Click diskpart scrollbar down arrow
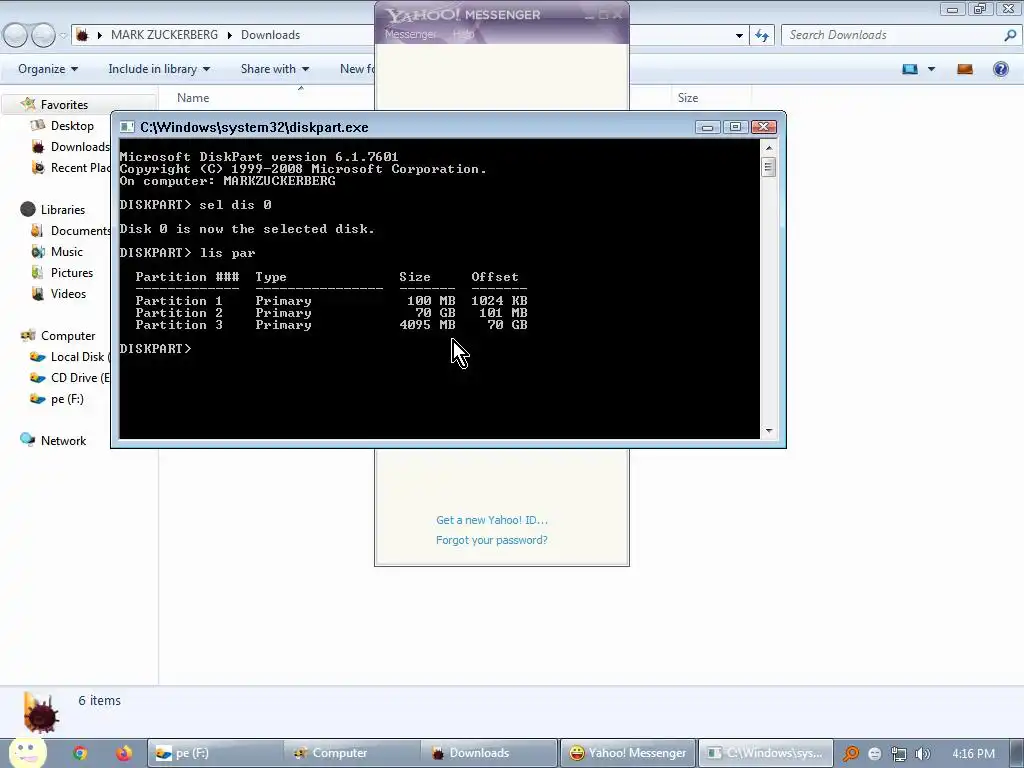Screen dimensions: 1024x768 769,430
